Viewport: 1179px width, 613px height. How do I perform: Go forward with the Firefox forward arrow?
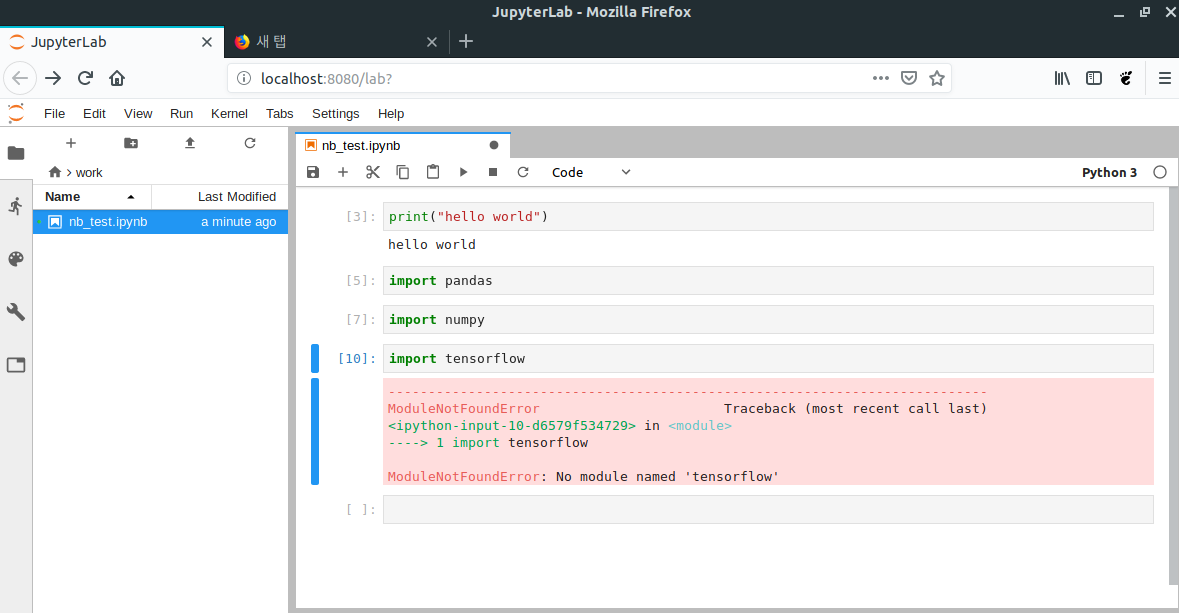pyautogui.click(x=53, y=78)
